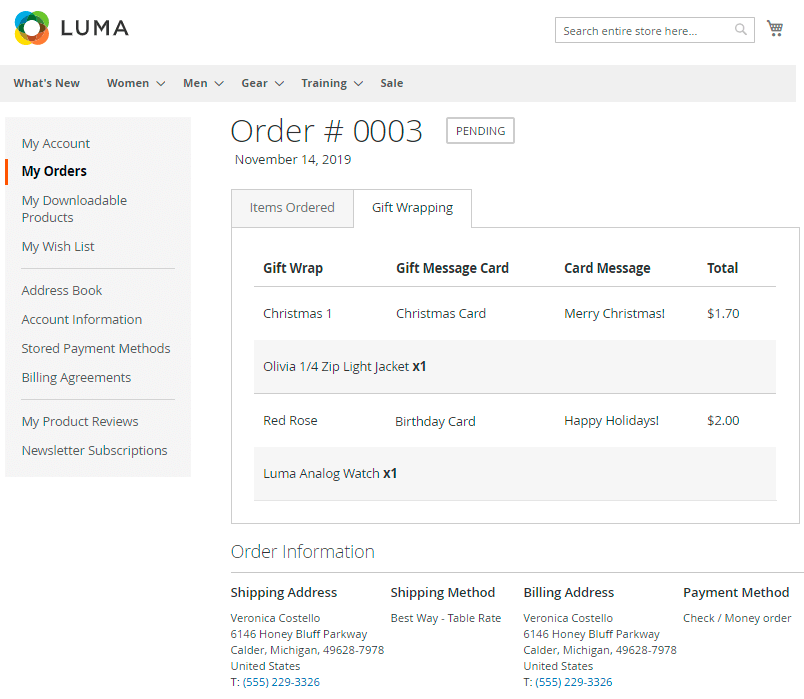The height and width of the screenshot is (699, 804).
Task: Open My Wish List link
Action: click(58, 246)
